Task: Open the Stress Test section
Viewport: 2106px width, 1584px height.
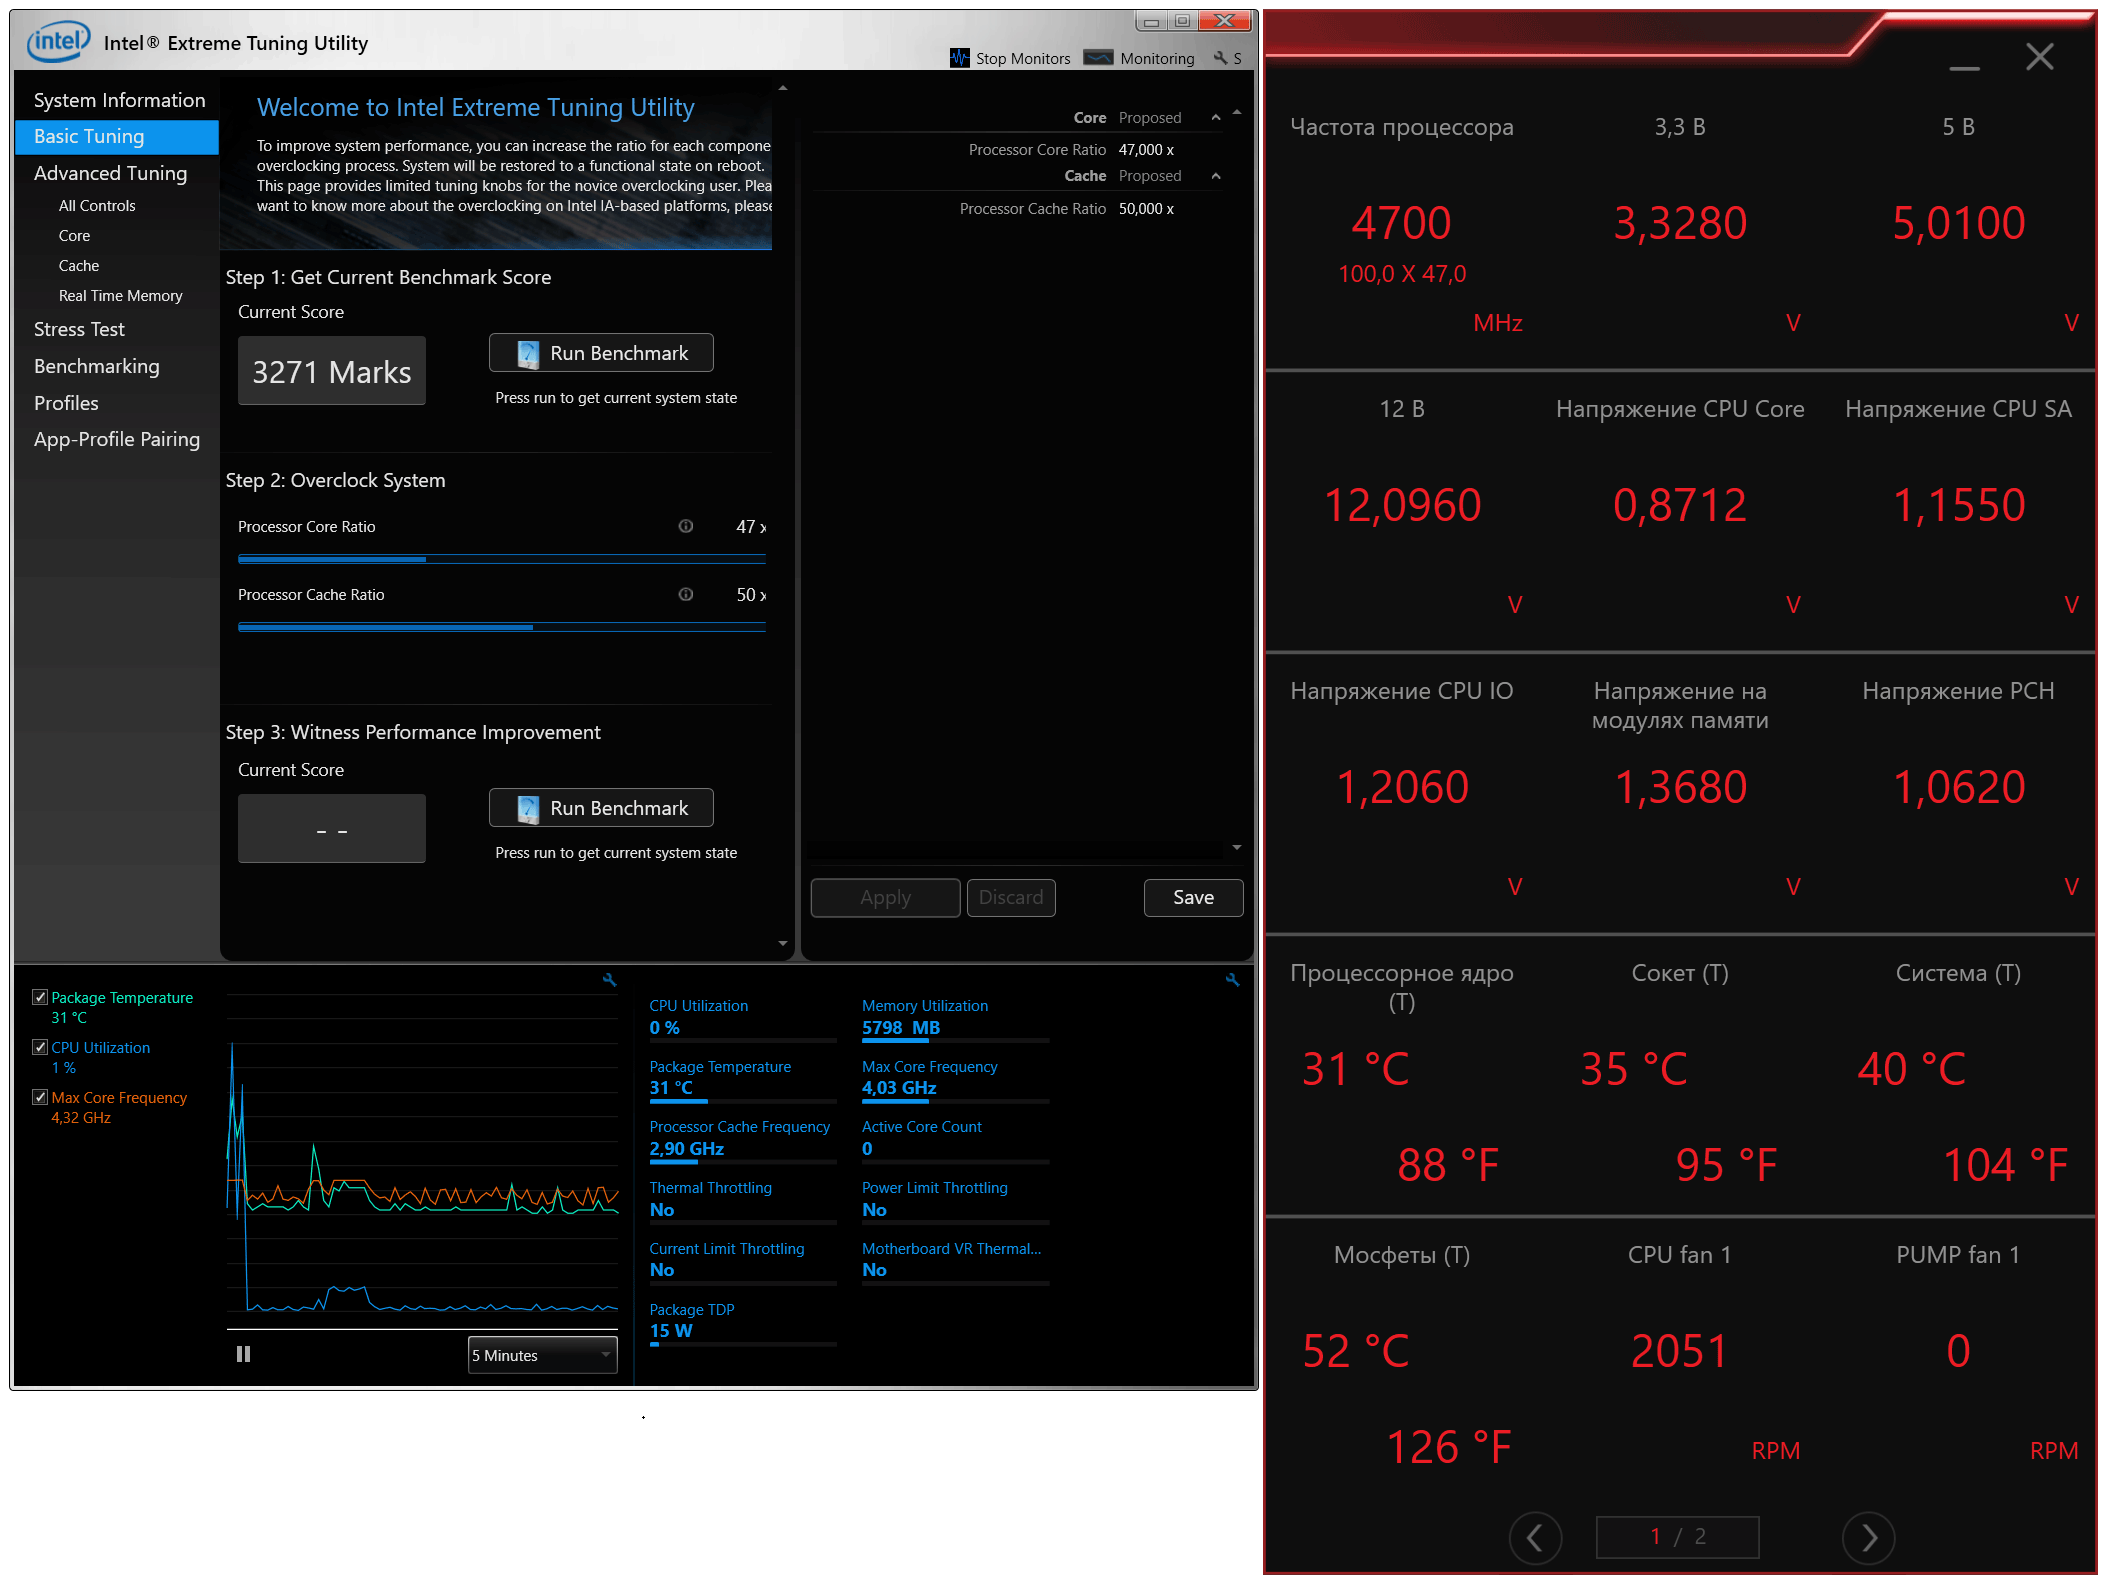Action: click(x=79, y=329)
